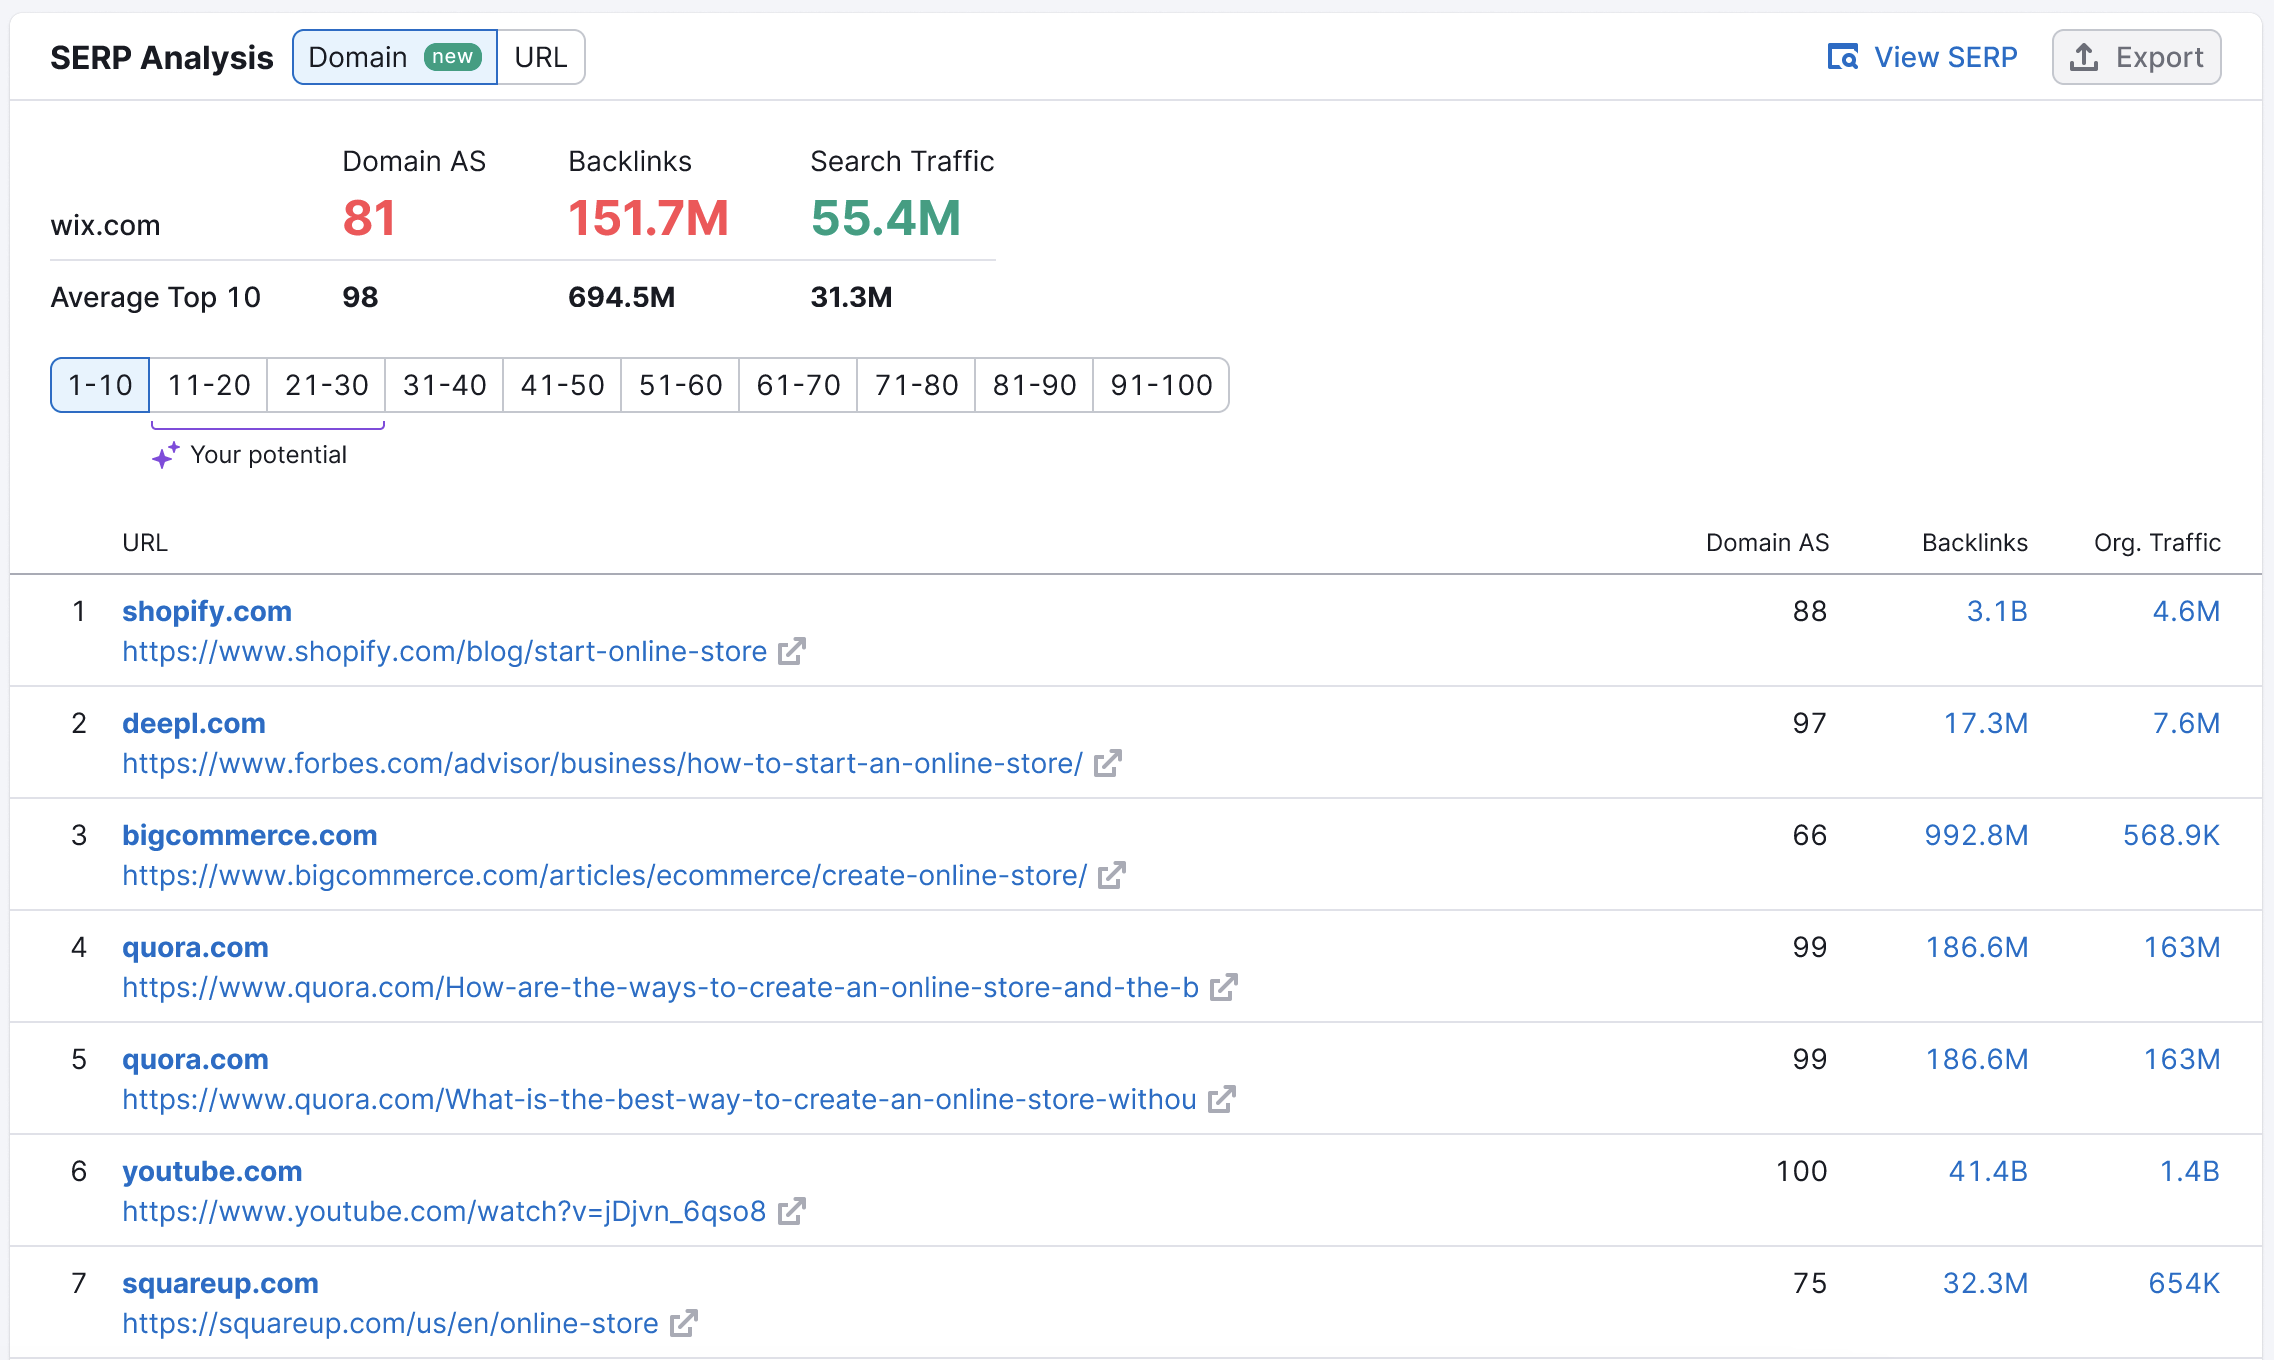2274x1360 pixels.
Task: Open the shopify.com domain link
Action: (207, 611)
